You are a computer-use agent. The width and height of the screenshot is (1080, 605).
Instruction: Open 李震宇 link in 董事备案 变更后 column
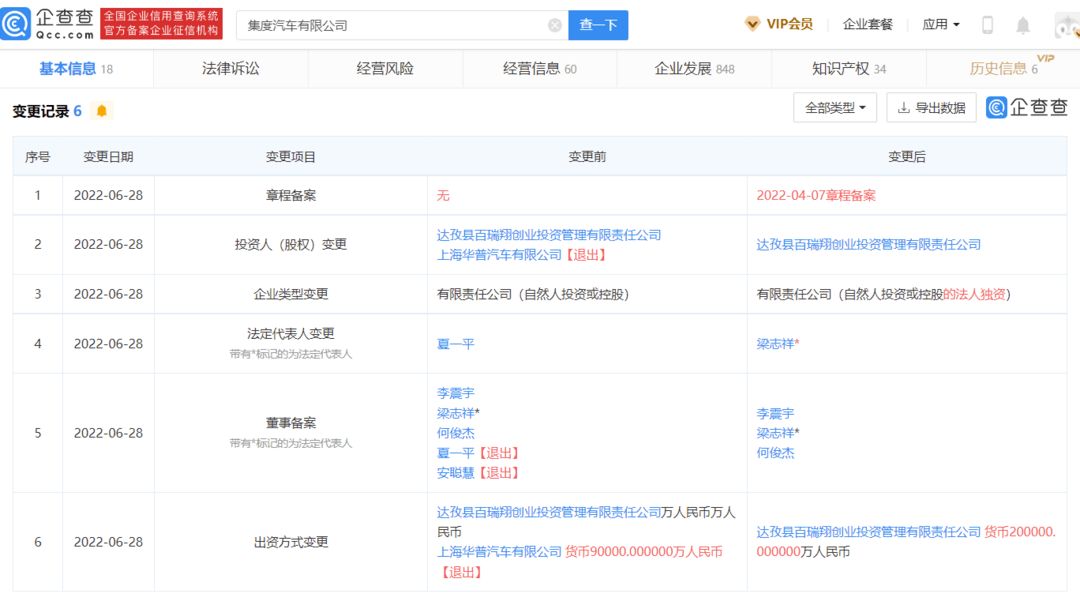[x=775, y=413]
